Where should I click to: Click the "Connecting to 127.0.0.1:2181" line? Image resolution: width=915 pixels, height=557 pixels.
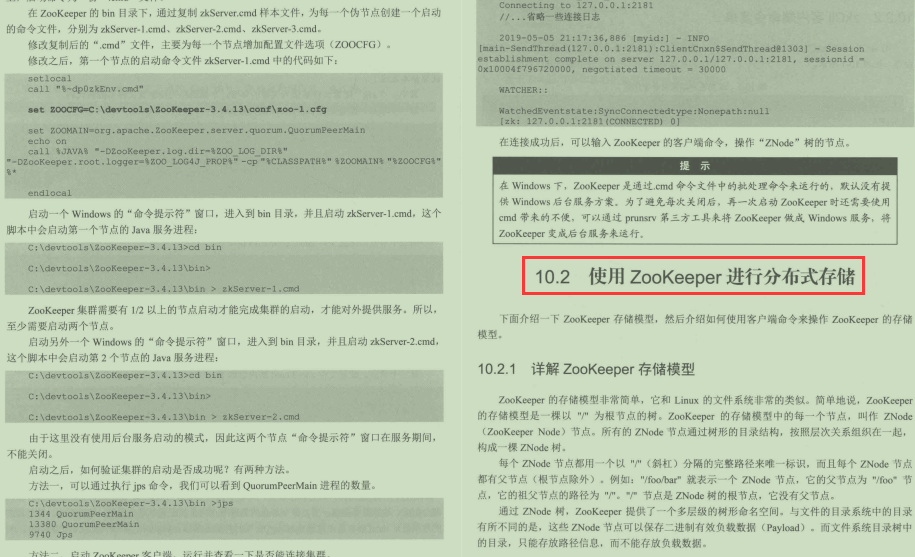(x=576, y=5)
